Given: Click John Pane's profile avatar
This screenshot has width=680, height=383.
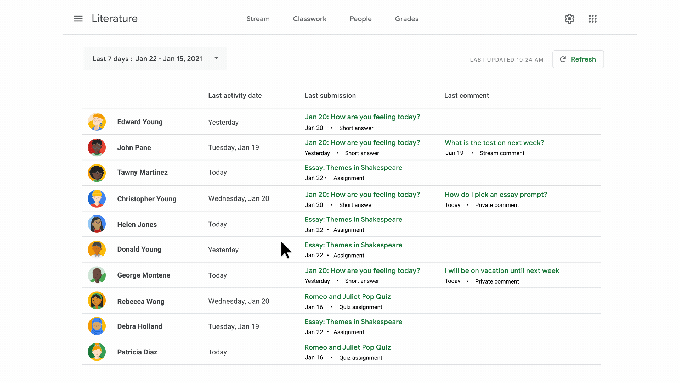Looking at the screenshot, I should click(97, 147).
